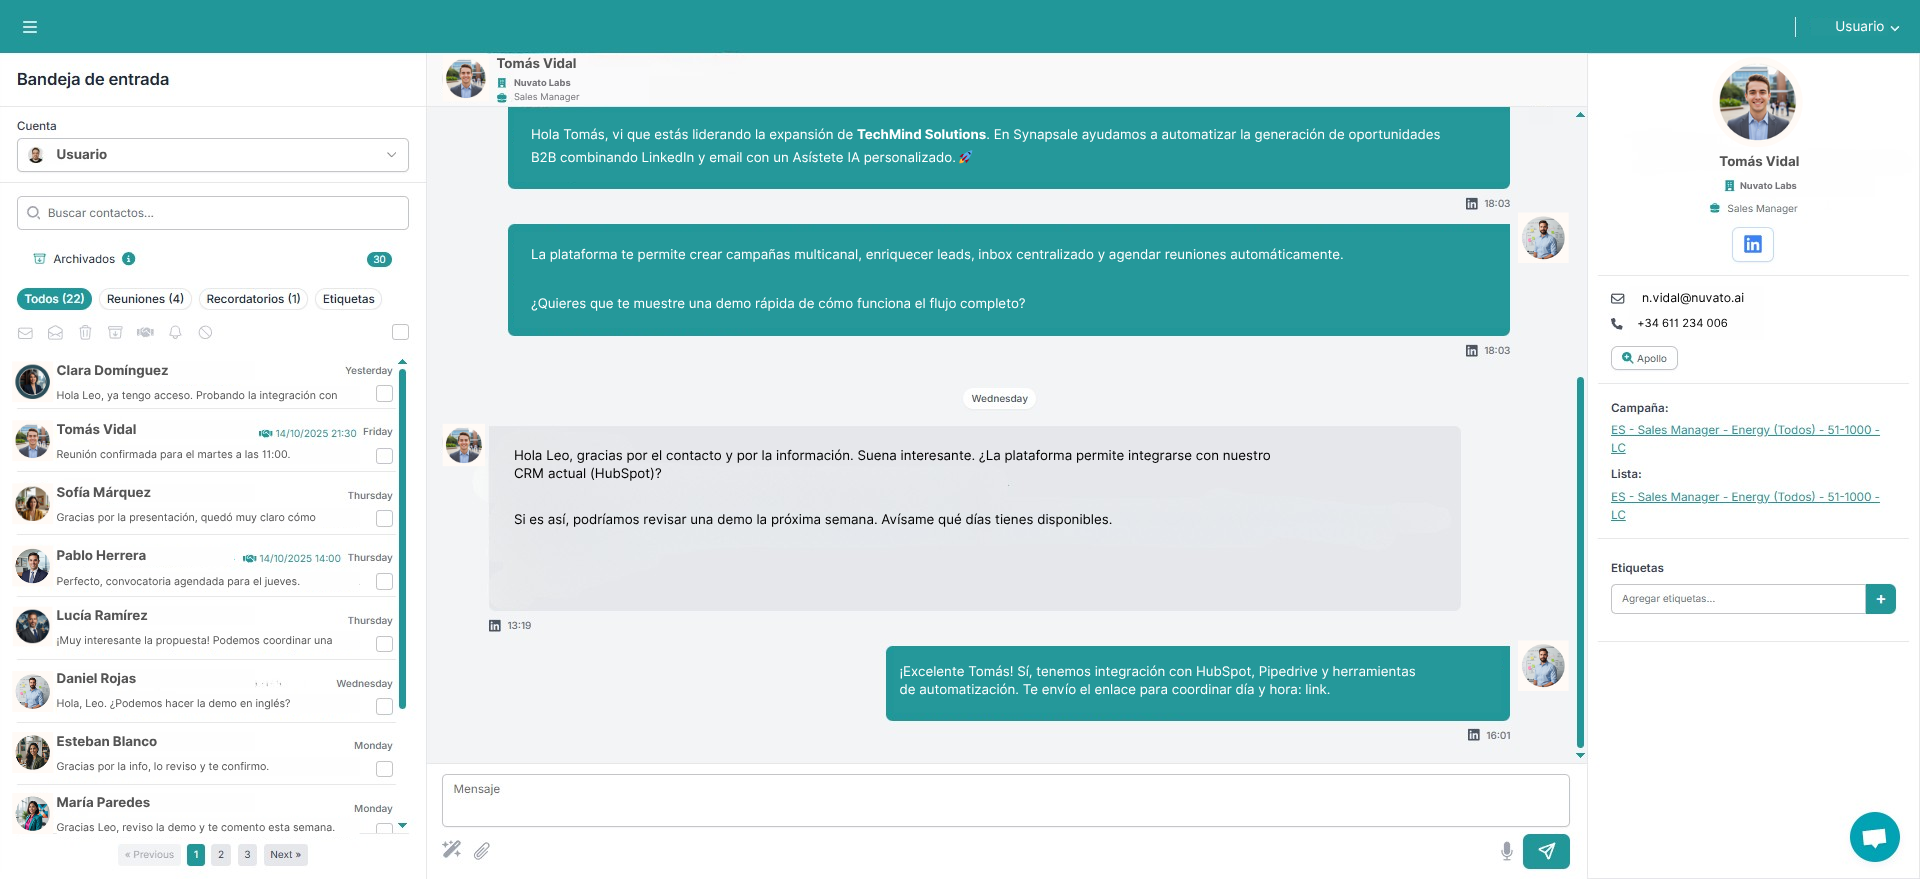
Task: Click the archive box toolbar icon
Action: (x=115, y=332)
